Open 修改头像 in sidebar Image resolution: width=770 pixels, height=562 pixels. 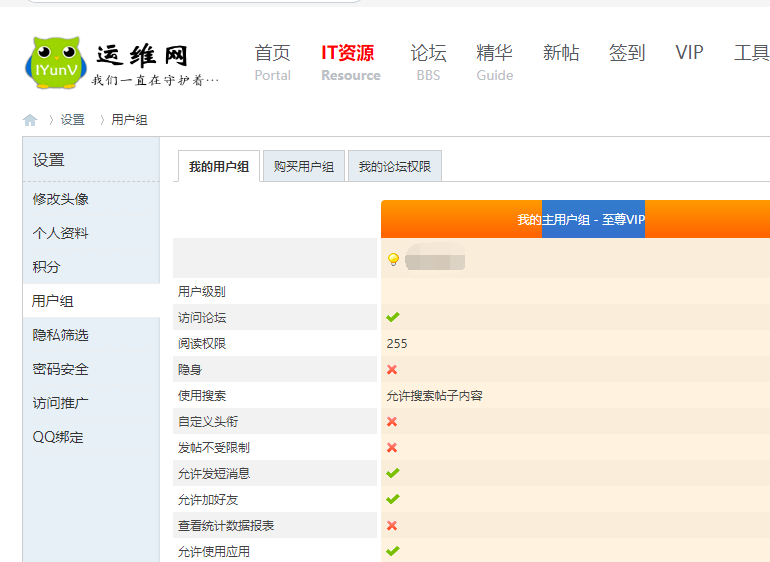tap(60, 199)
